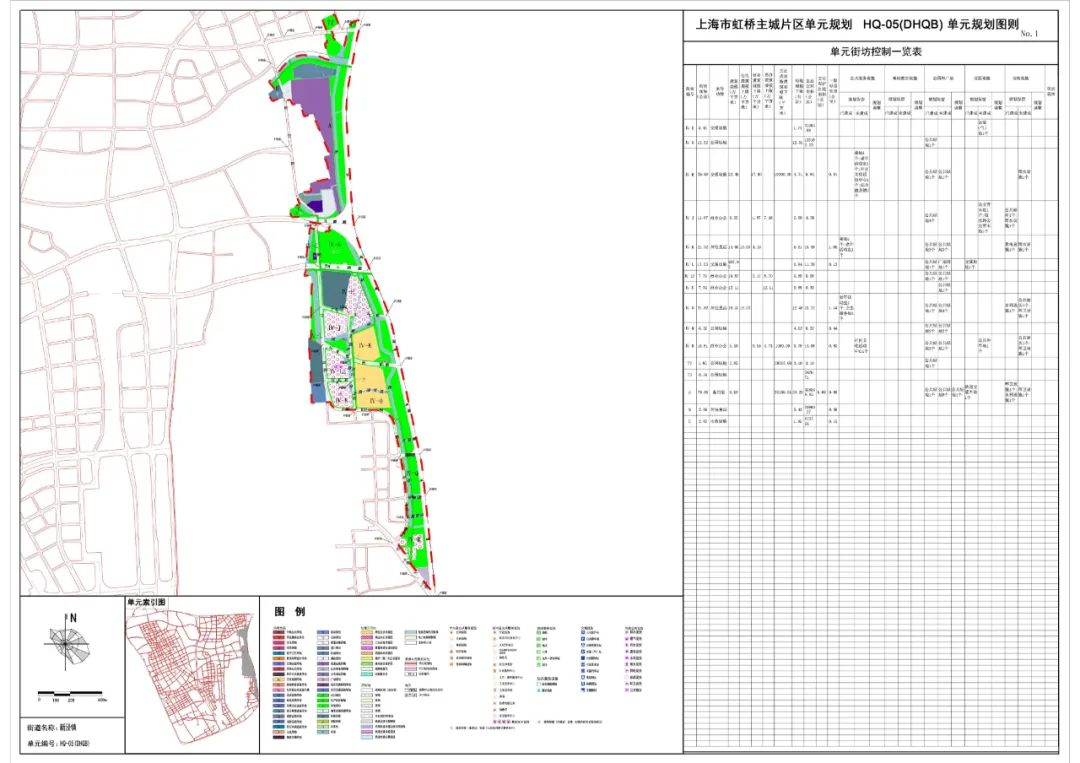This screenshot has height=763, width=1080.
Task: Click the title '上海市虹桥主城片区单元规划'
Action: 773,25
